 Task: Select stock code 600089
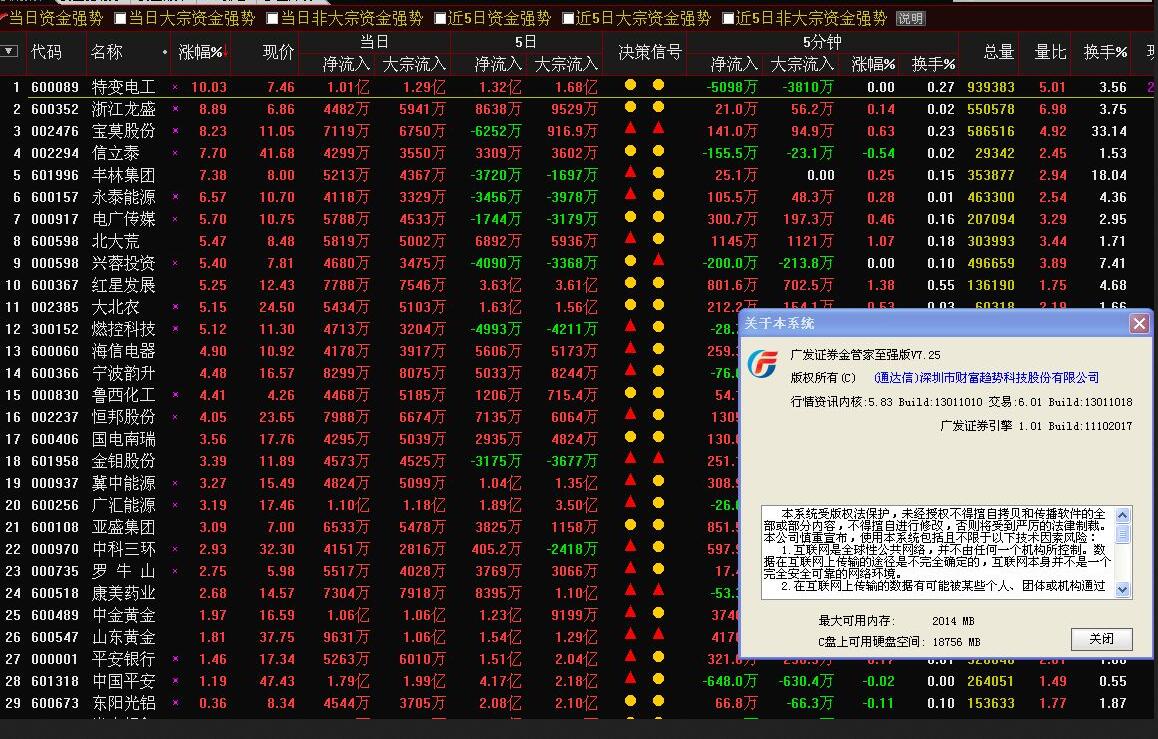[x=55, y=87]
